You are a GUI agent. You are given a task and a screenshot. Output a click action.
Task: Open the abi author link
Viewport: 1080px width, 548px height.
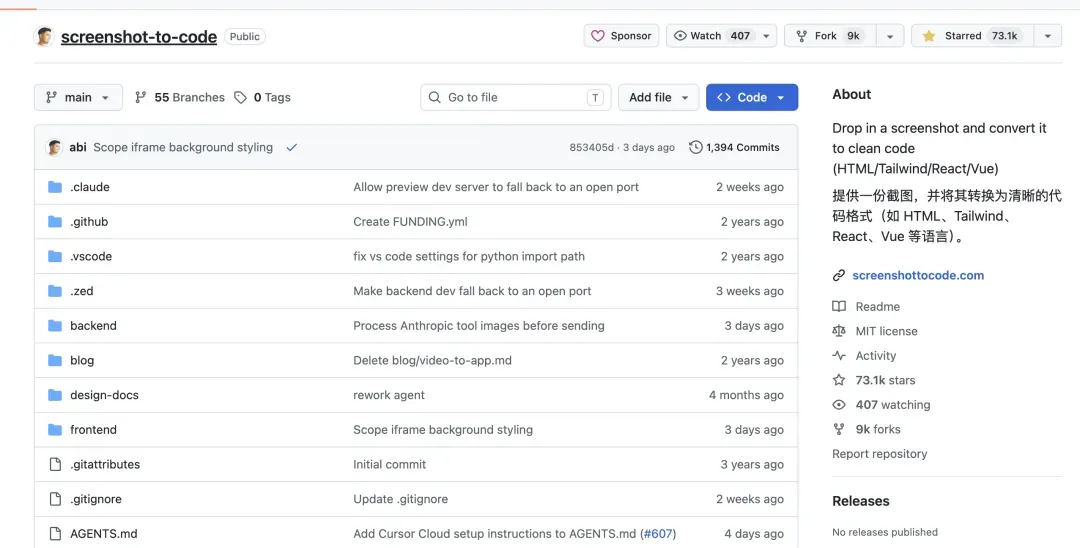(x=78, y=147)
